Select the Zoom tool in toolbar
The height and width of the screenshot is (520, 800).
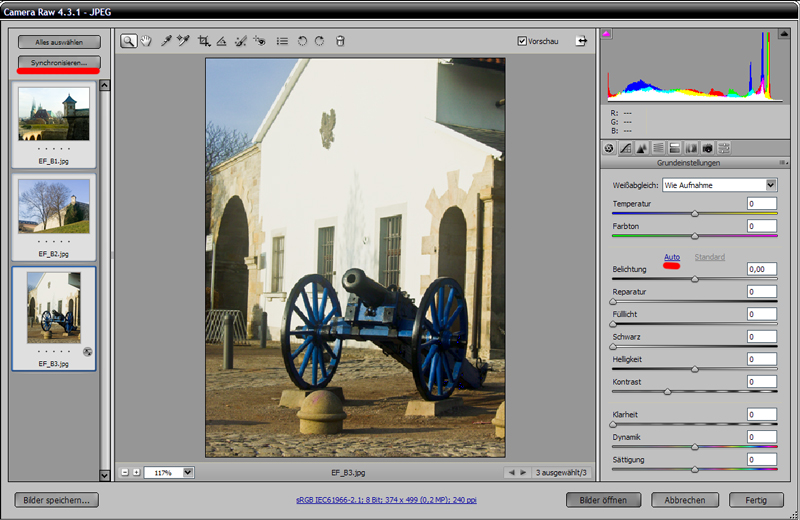(128, 41)
